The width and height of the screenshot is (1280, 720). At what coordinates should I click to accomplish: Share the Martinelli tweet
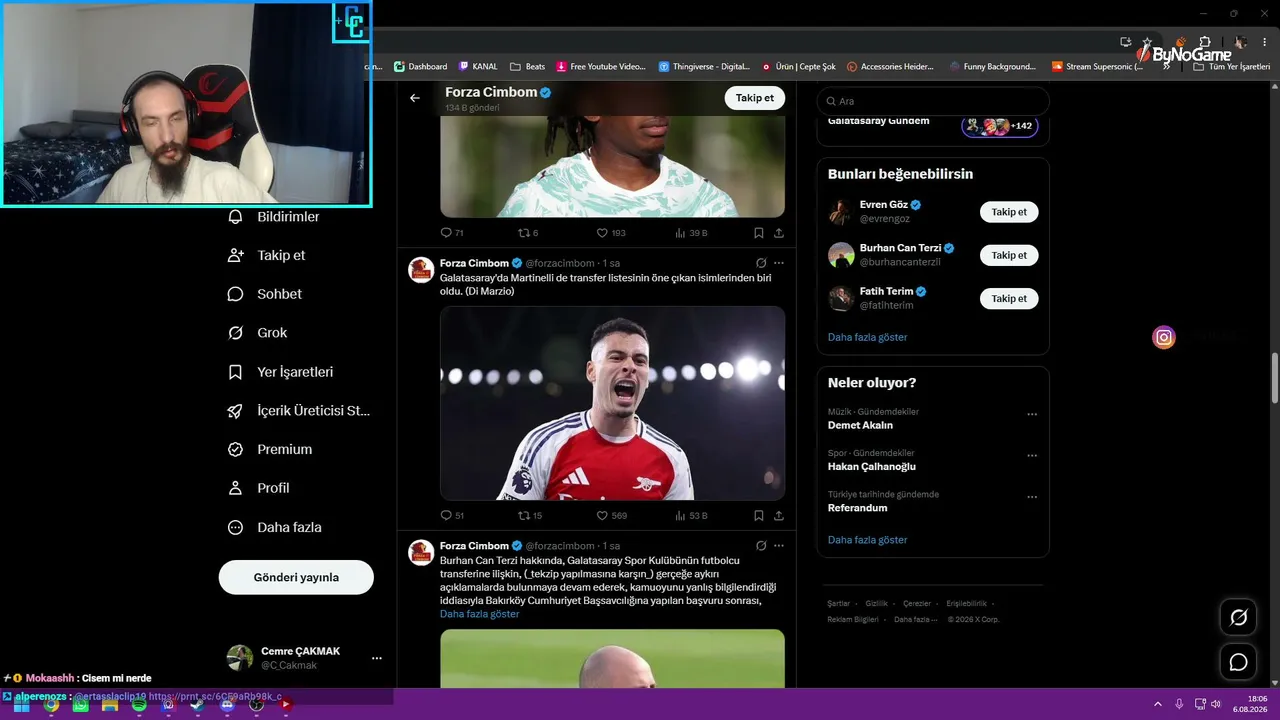pyautogui.click(x=779, y=516)
